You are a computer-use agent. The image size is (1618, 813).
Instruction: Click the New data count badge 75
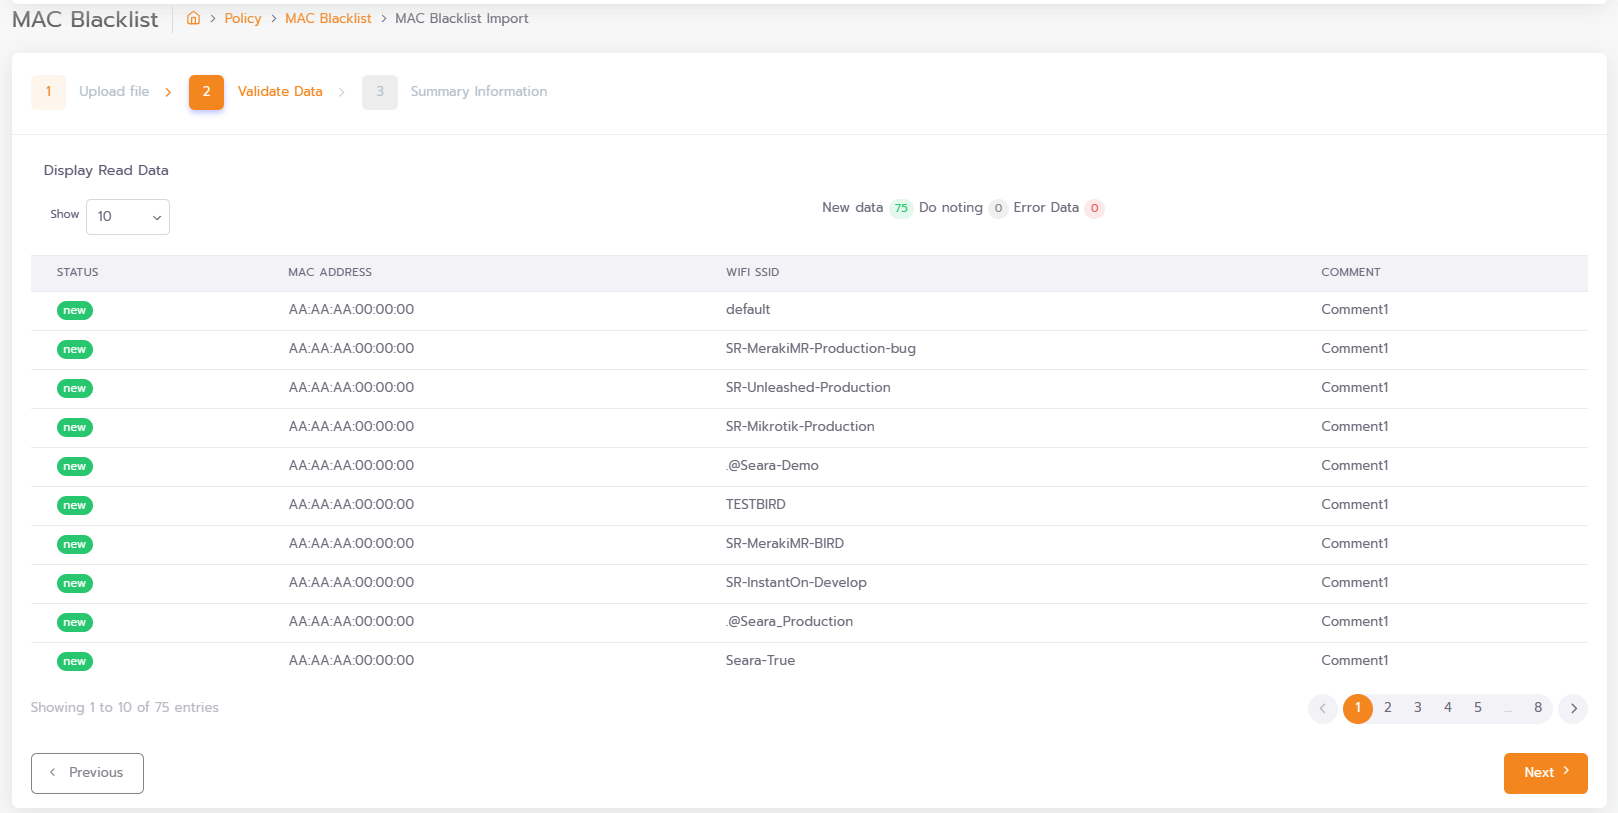tap(901, 208)
